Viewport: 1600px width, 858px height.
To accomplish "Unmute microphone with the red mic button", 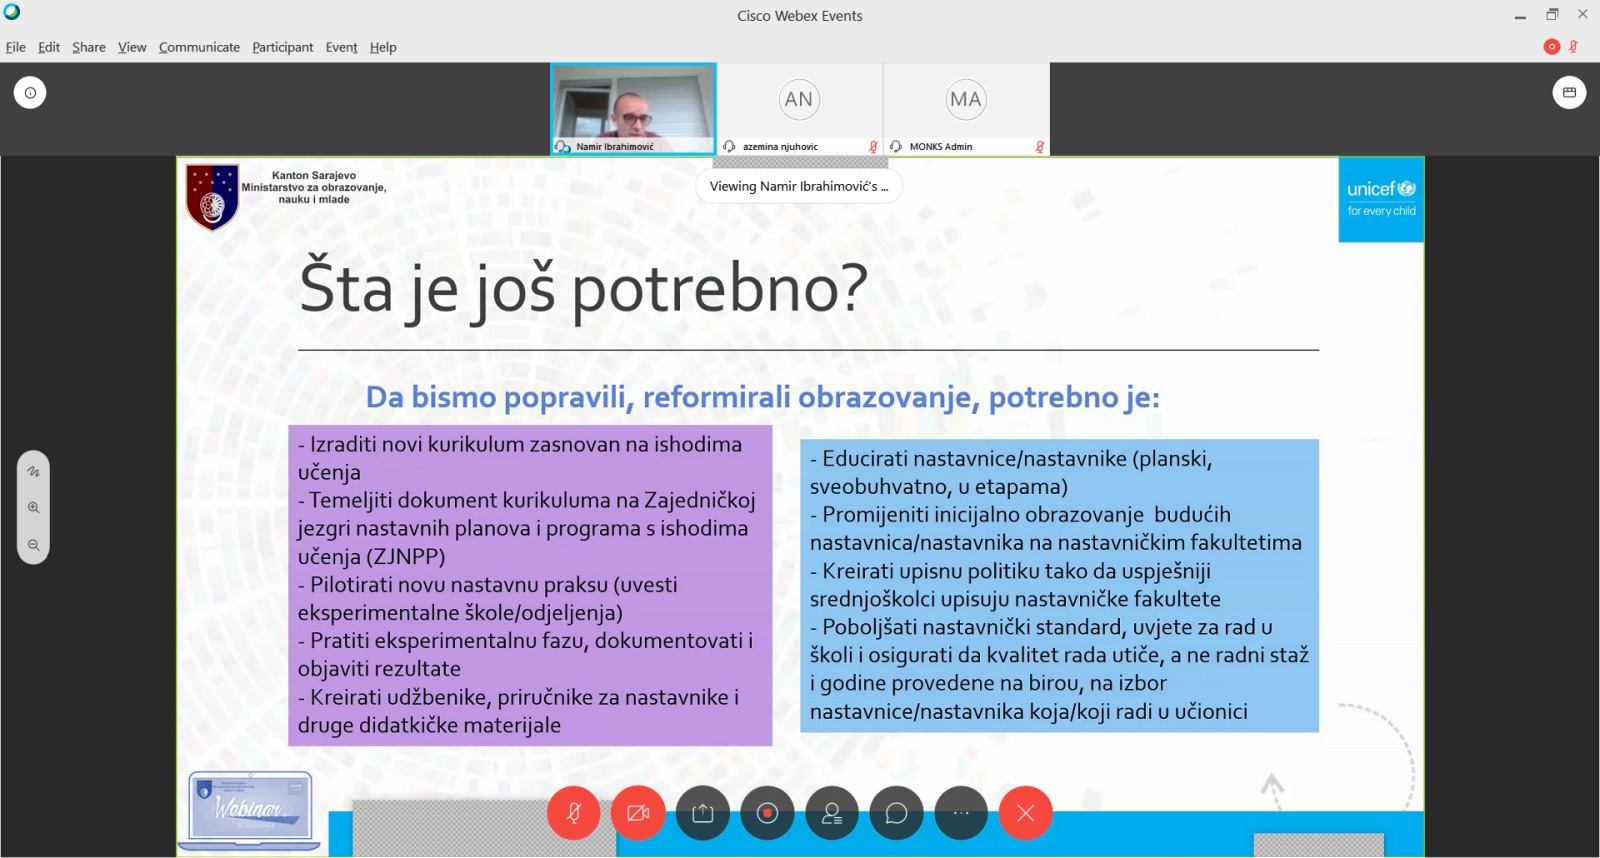I will (x=573, y=813).
